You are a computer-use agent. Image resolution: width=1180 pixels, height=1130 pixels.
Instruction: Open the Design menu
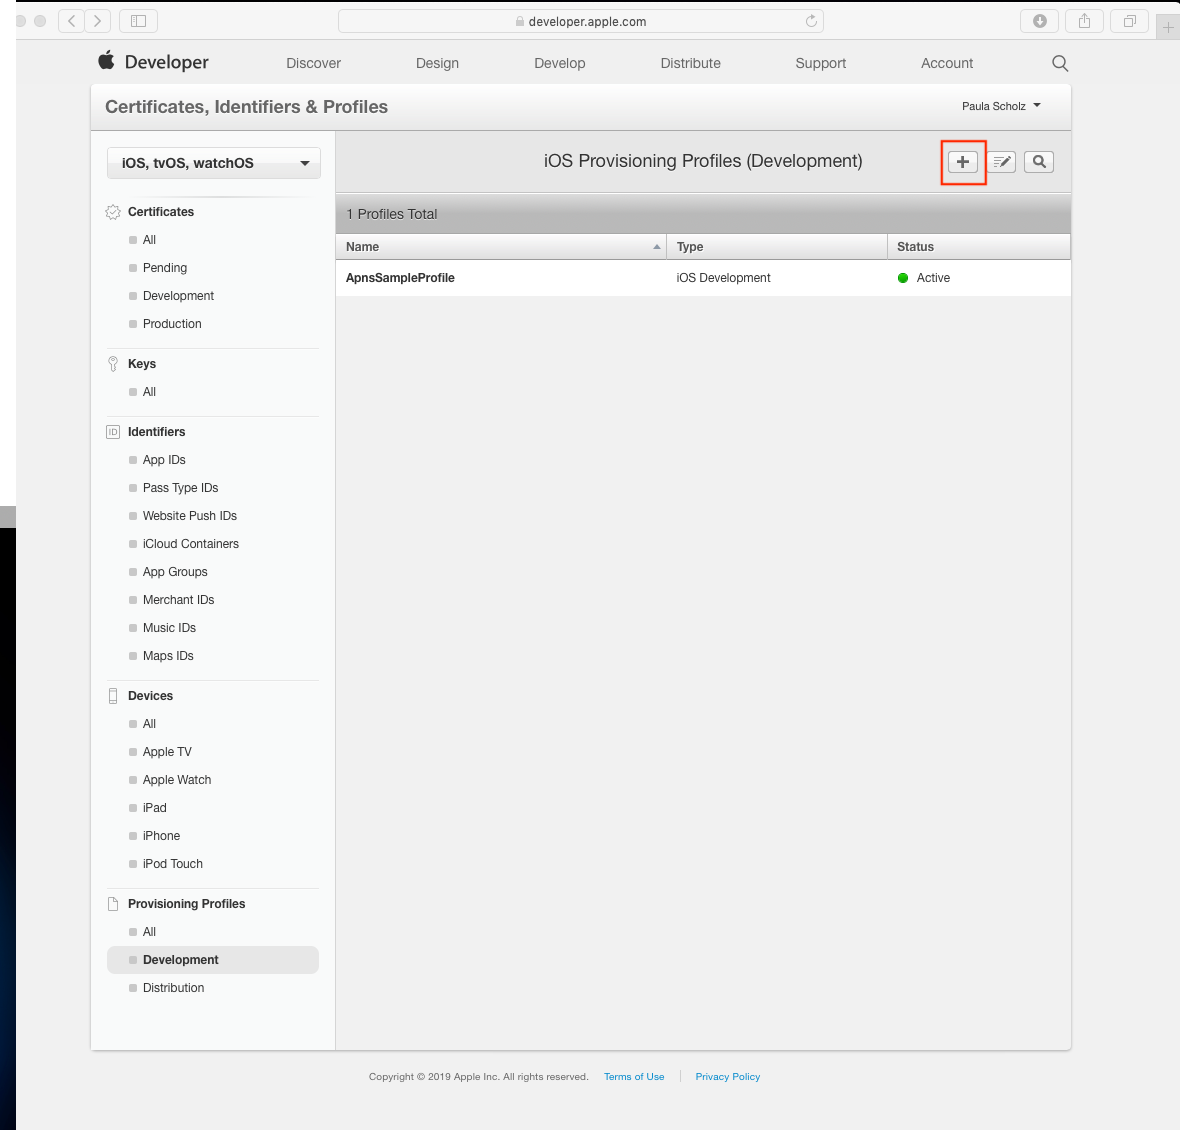coord(437,63)
